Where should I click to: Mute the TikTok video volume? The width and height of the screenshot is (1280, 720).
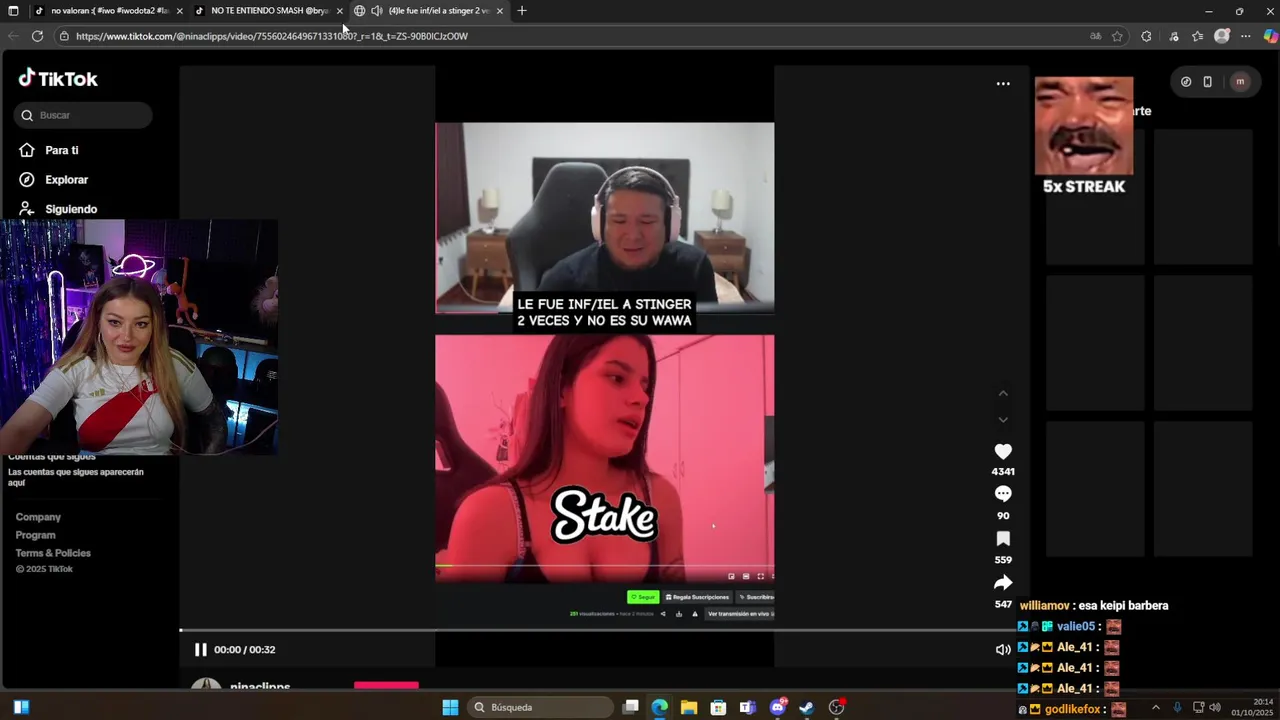click(x=1003, y=650)
